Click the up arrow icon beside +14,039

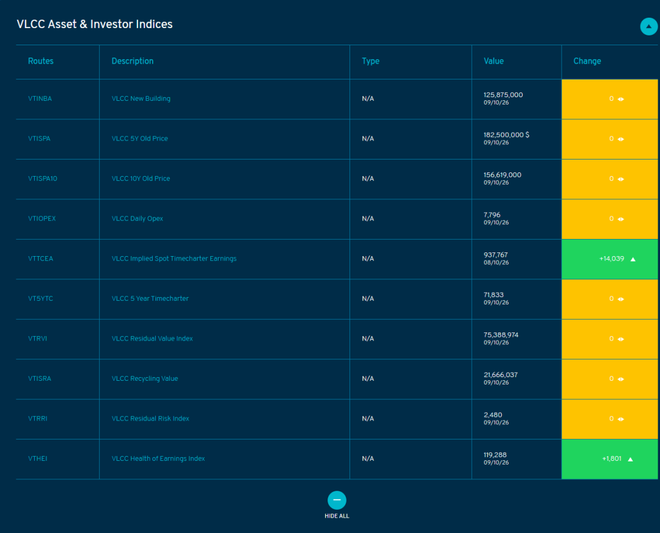[633, 259]
